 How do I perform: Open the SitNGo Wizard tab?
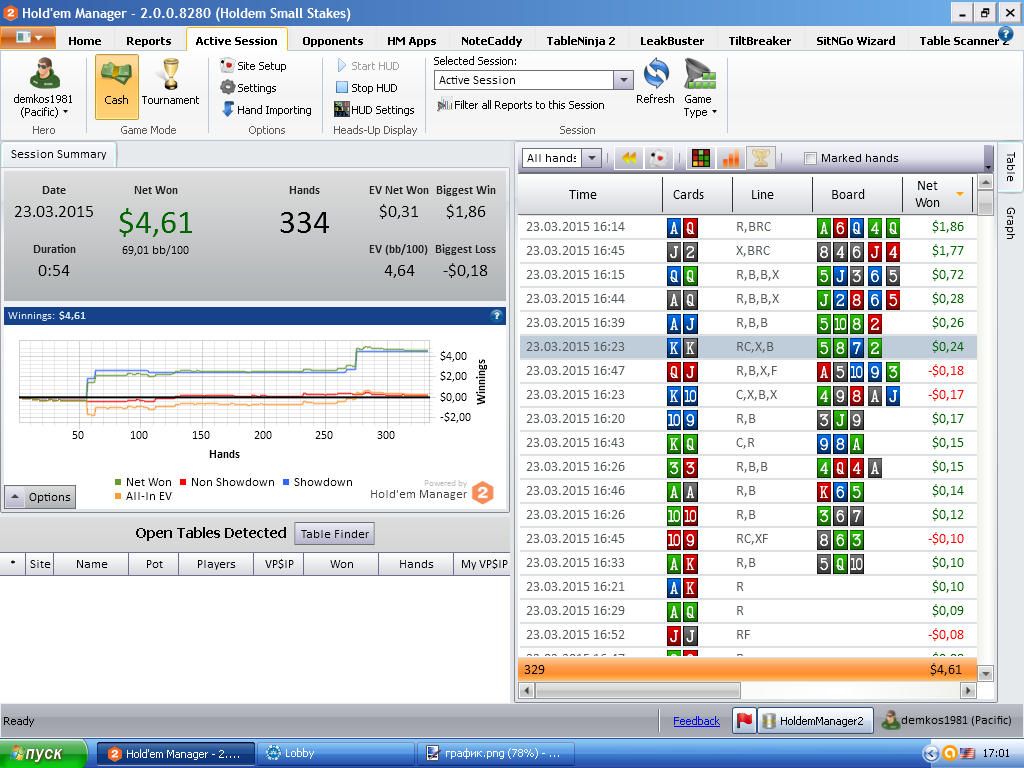[856, 40]
